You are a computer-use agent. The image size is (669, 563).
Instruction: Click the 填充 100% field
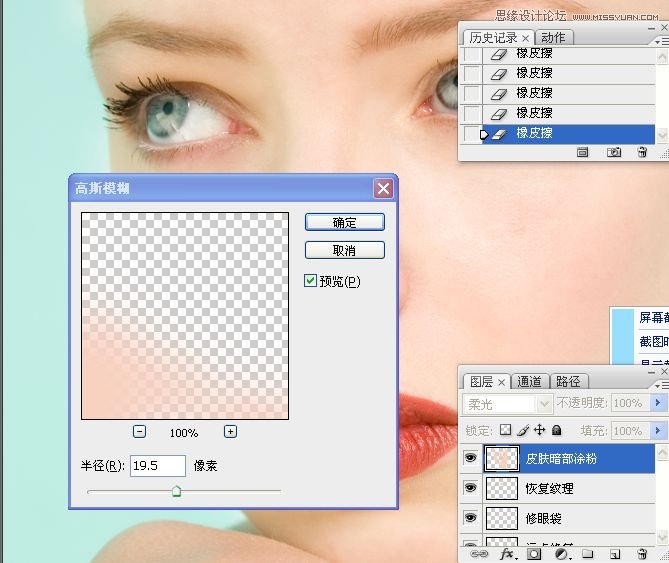631,431
